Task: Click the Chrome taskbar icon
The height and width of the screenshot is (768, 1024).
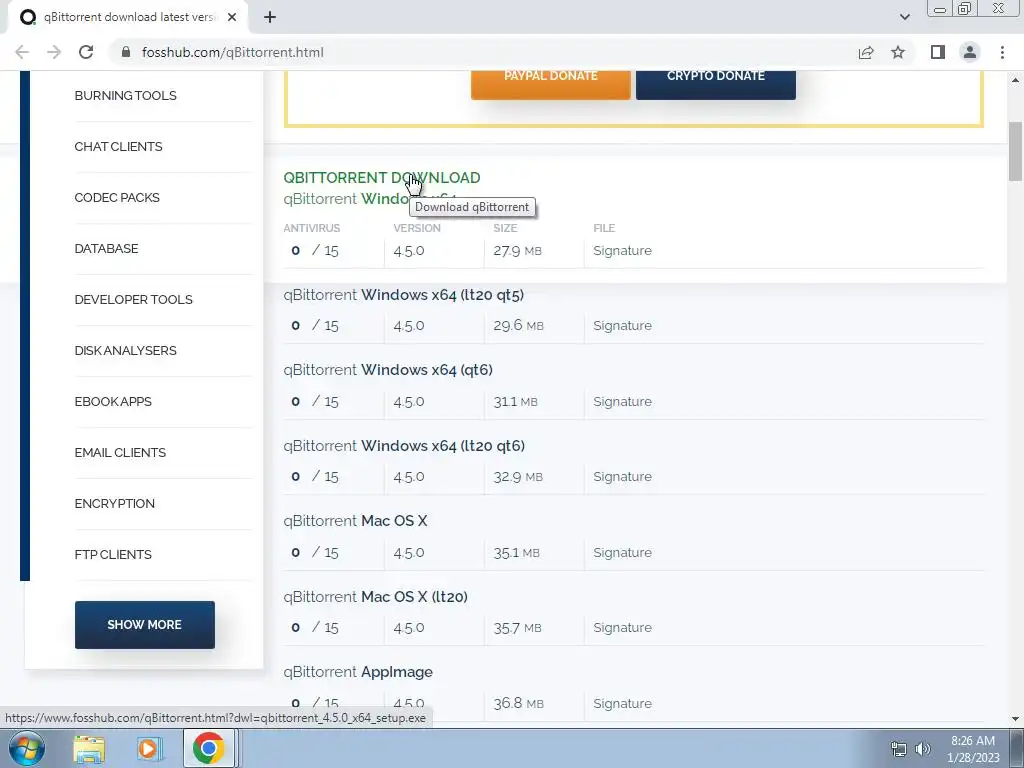Action: pyautogui.click(x=208, y=748)
